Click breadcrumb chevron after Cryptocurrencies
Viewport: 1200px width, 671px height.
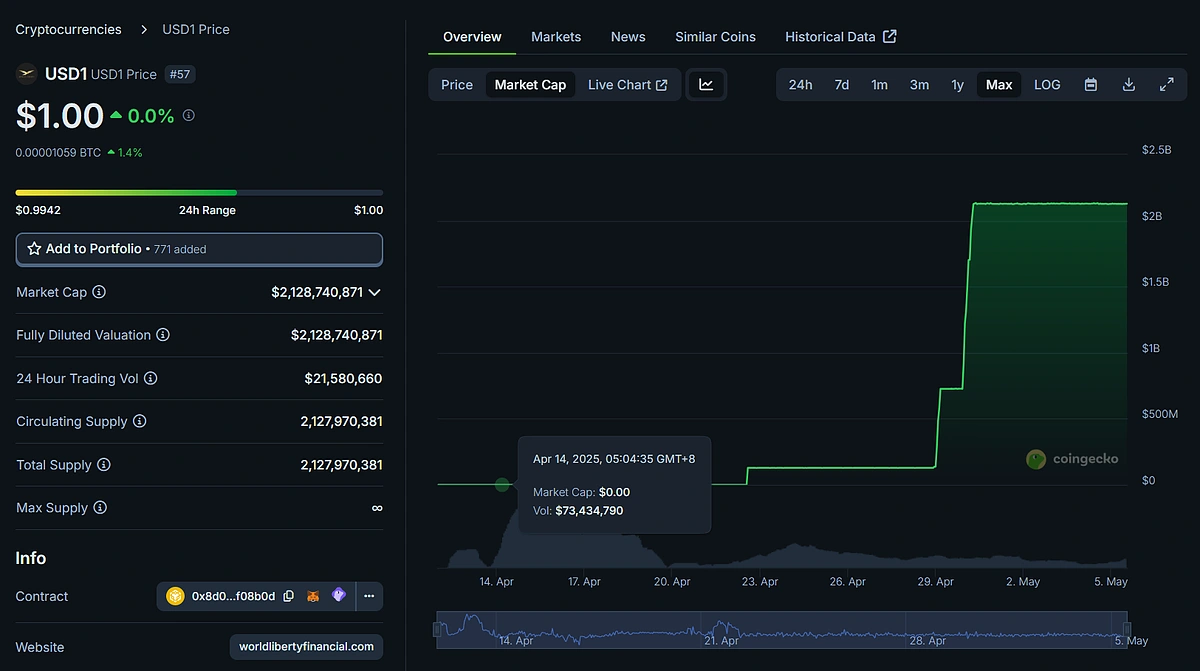[x=143, y=30]
